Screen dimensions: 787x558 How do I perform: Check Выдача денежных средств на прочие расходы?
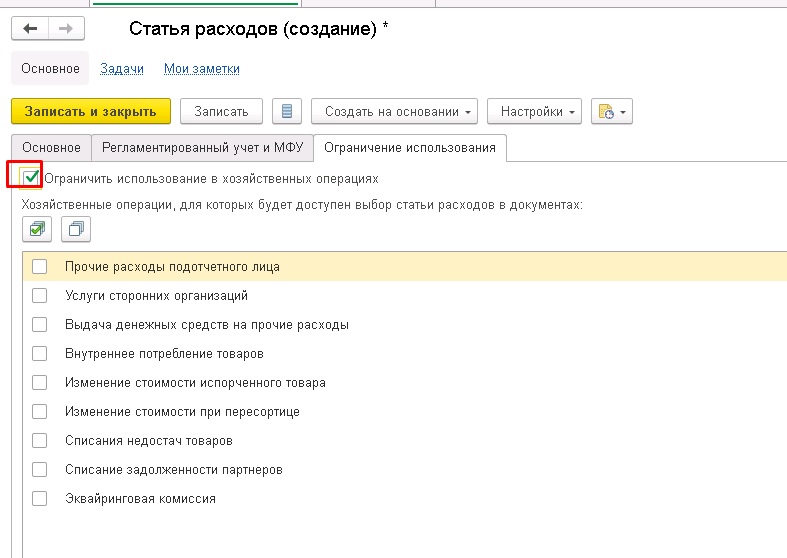click(x=39, y=325)
